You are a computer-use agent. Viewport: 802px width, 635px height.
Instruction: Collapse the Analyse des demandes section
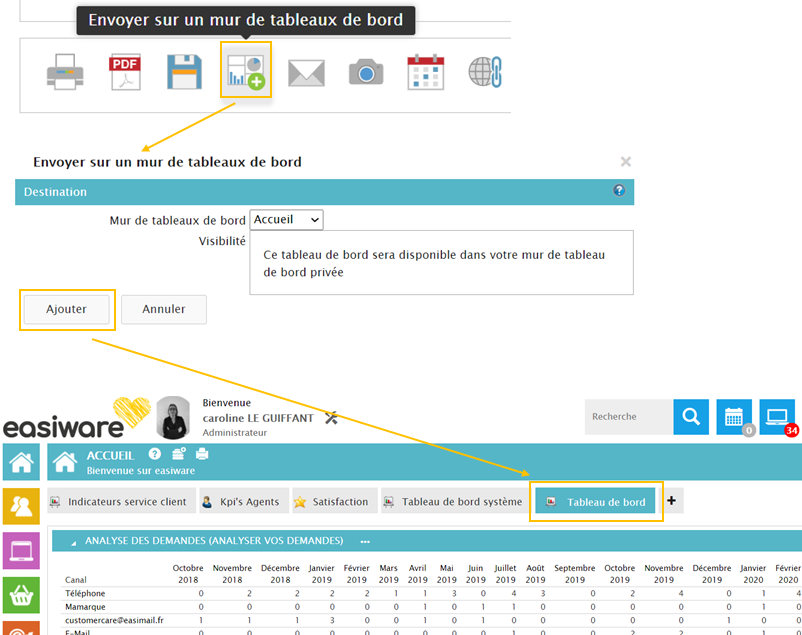tap(73, 541)
